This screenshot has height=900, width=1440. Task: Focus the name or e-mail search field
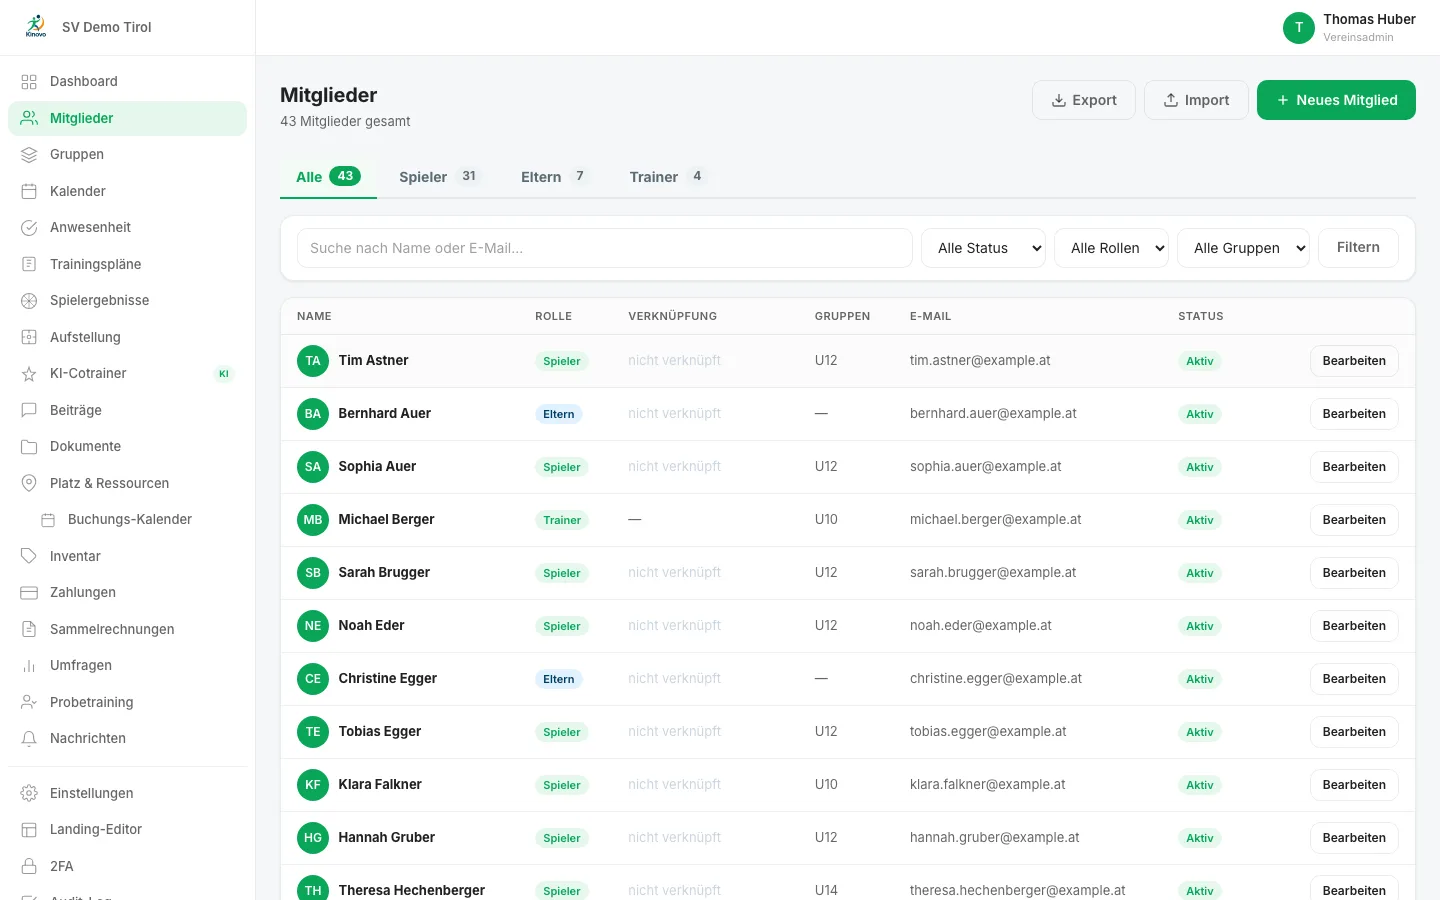(x=605, y=248)
